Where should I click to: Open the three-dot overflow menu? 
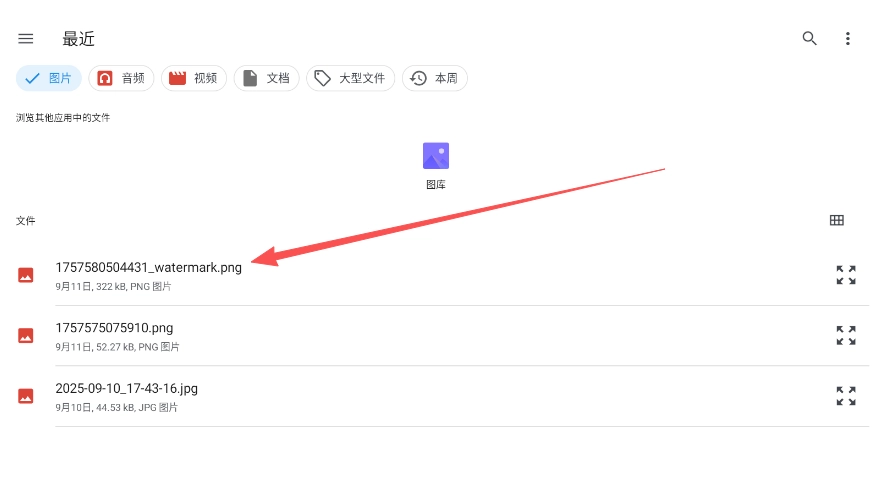point(848,39)
